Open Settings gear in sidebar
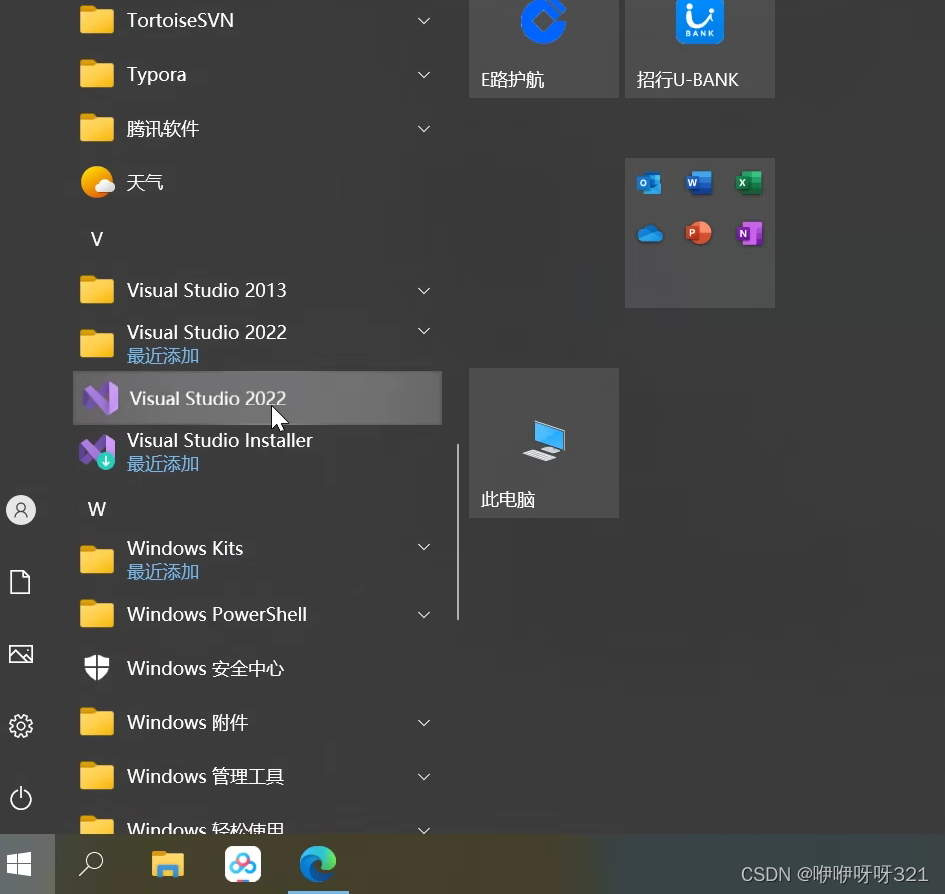 tap(21, 726)
